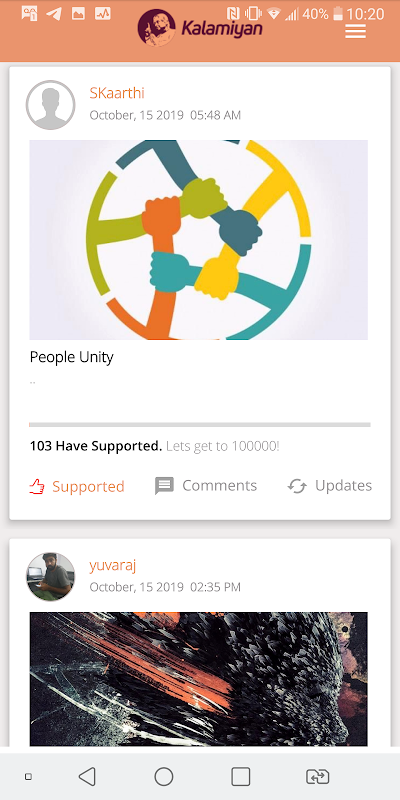Toggle the Supported thumbs-up icon
Screen dimensions: 400x800
pos(36,487)
